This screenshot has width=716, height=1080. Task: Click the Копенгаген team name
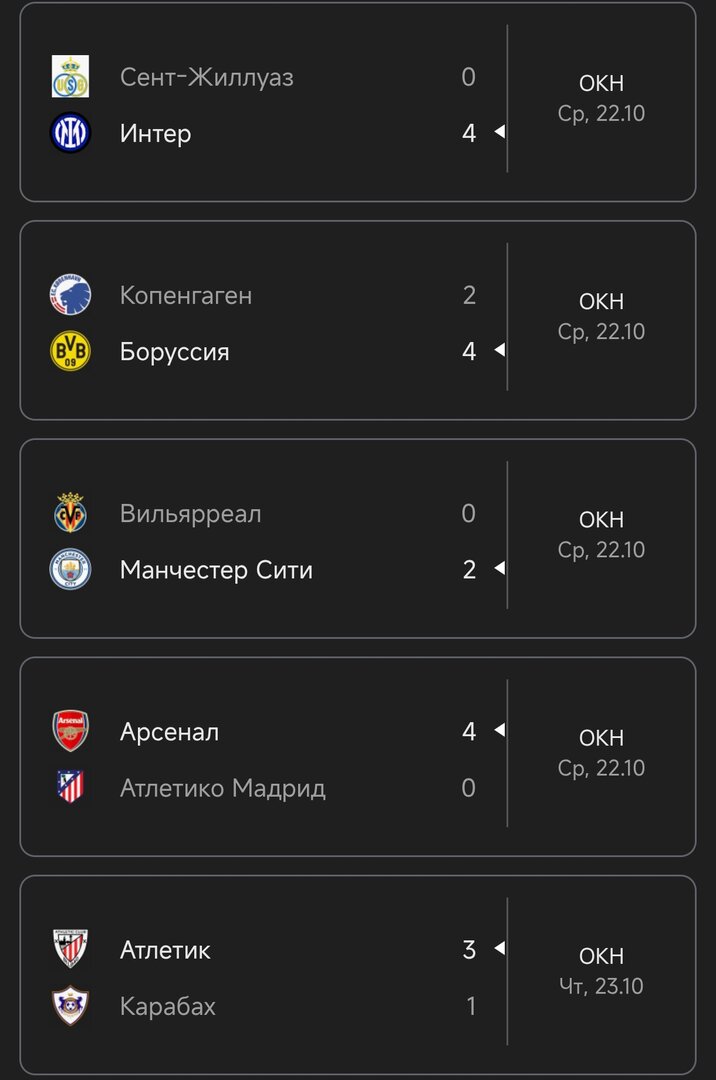[x=186, y=296]
